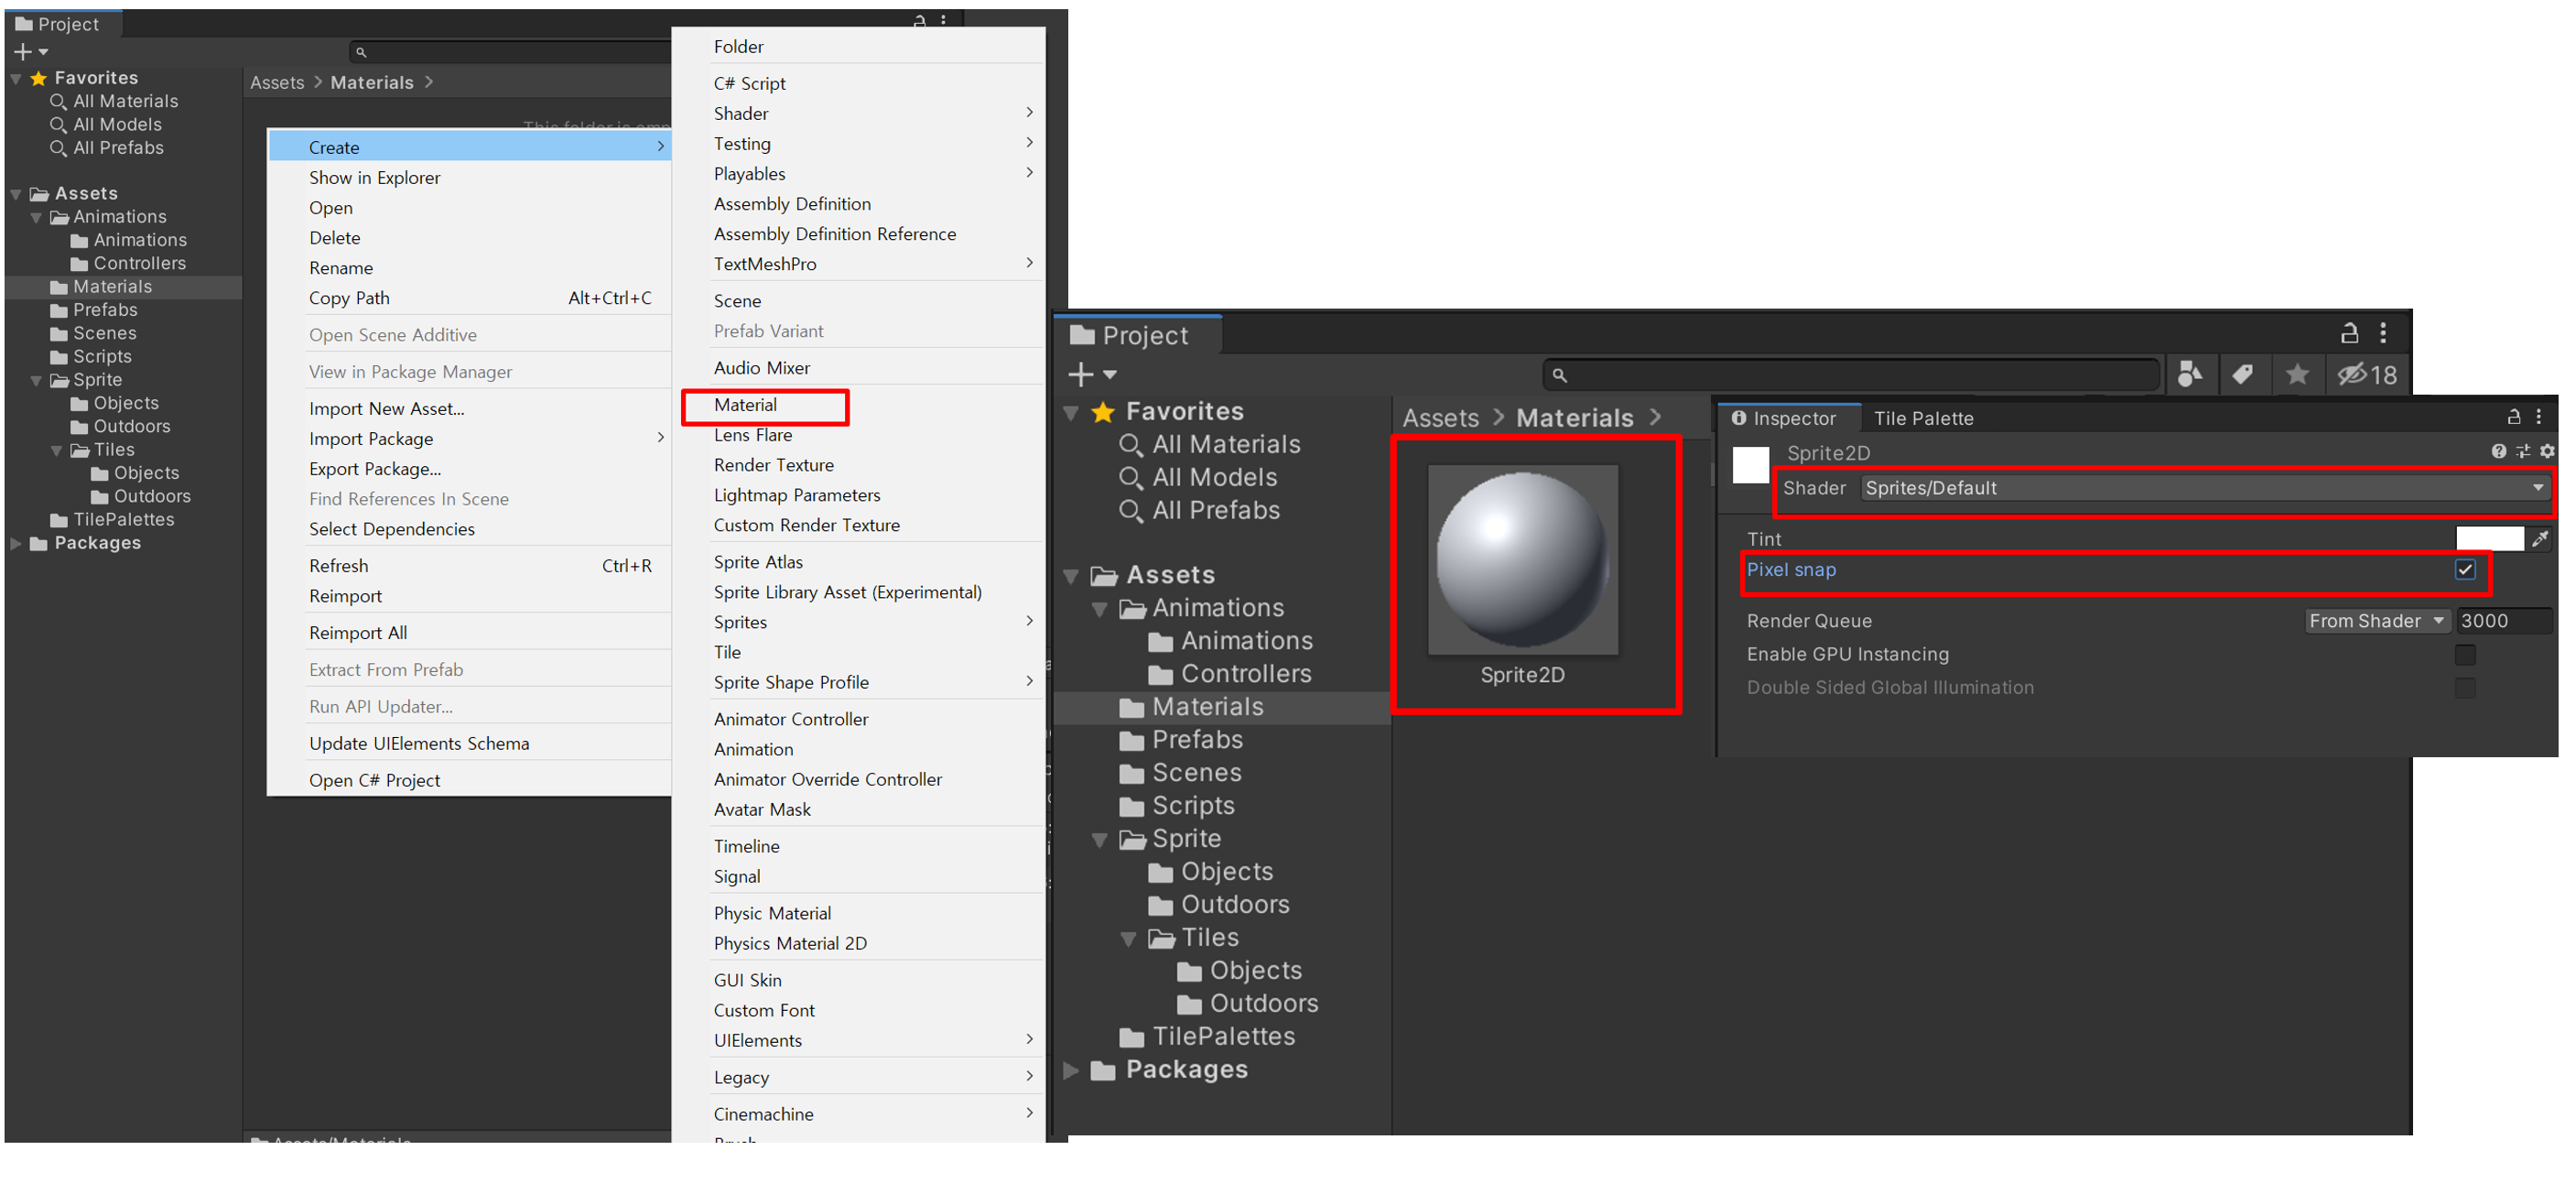The height and width of the screenshot is (1183, 2576).
Task: Click the white Tint color swatch
Action: point(2489,539)
